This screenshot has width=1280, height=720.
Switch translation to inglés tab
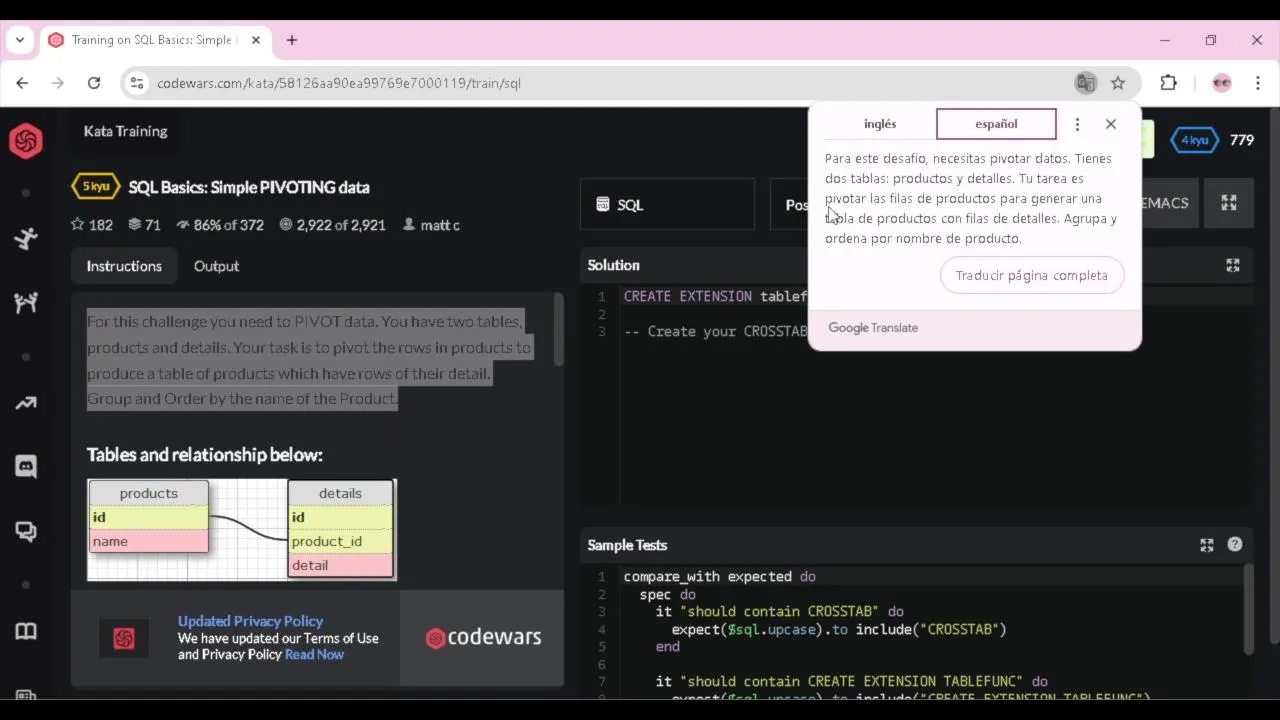[880, 124]
